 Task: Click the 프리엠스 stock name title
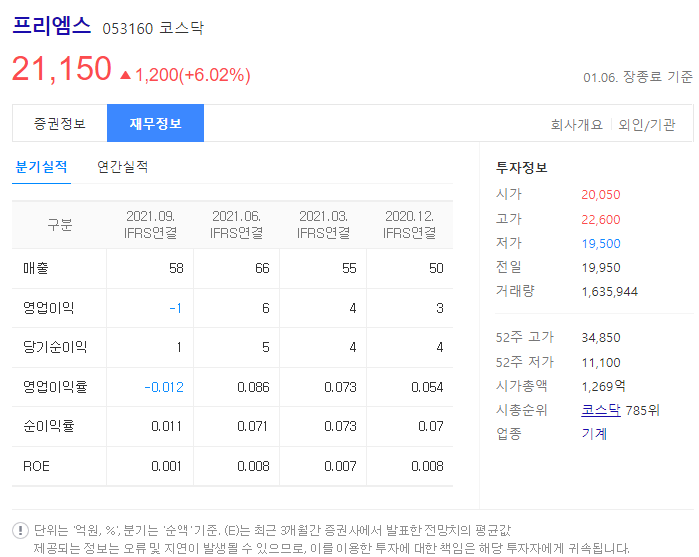click(x=52, y=25)
